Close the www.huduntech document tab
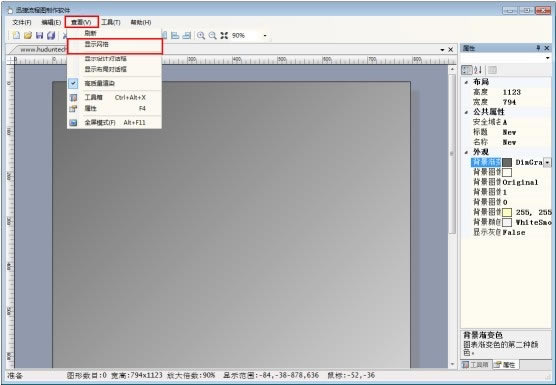 451,50
